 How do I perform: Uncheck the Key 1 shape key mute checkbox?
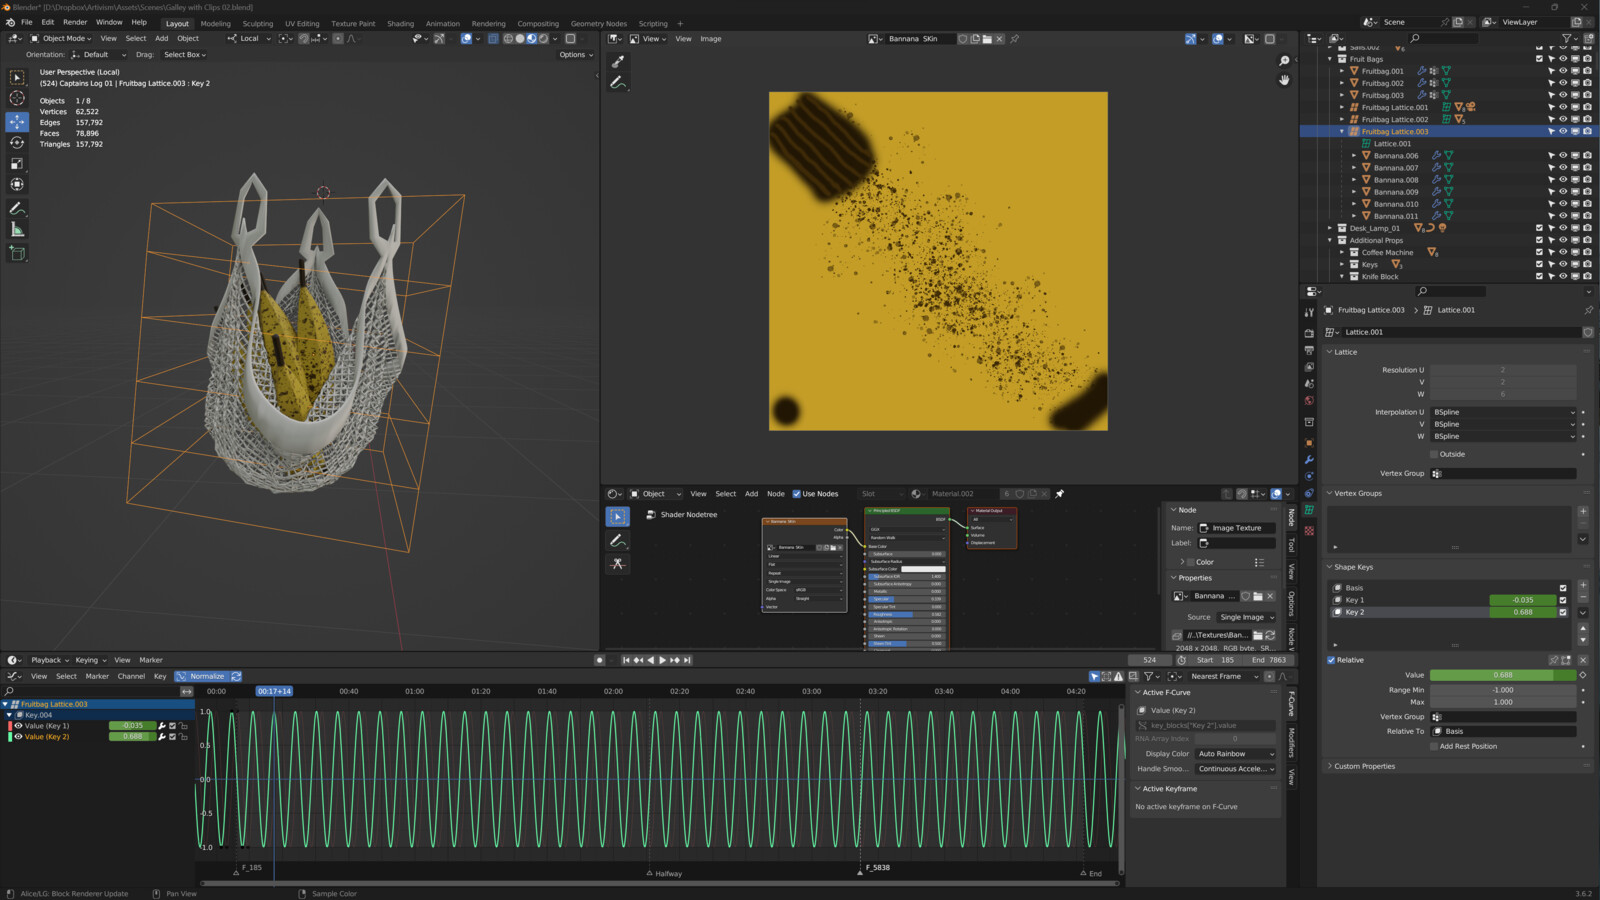coord(1563,600)
